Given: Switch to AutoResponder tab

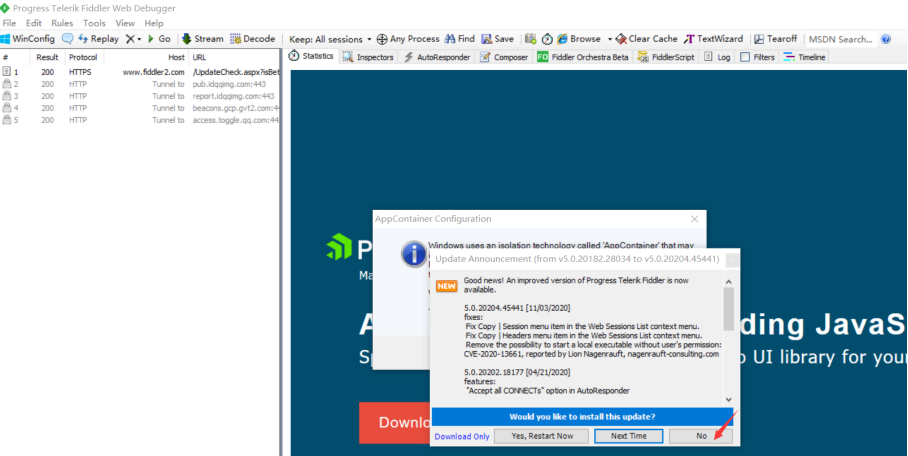Looking at the screenshot, I should [x=437, y=57].
